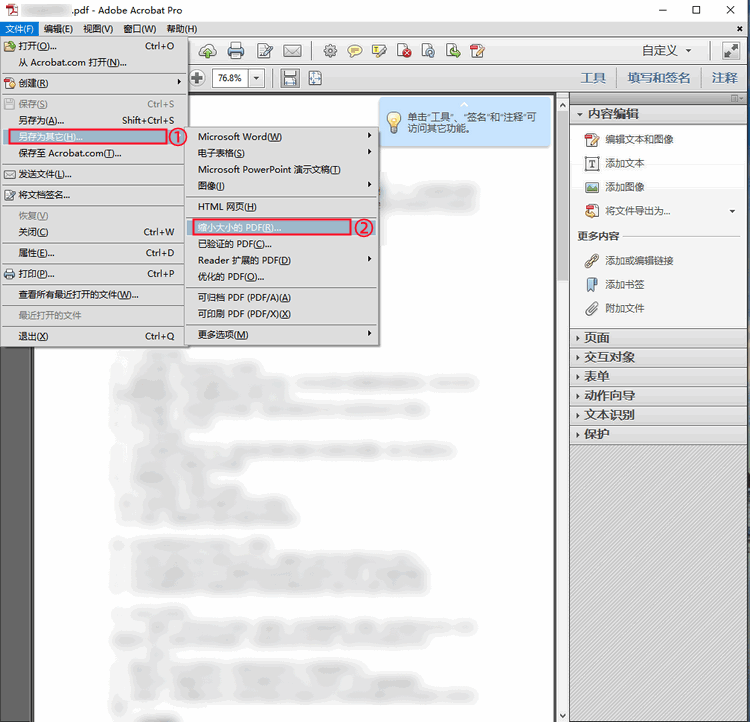Click the fit width scrolling icon
750x722 pixels.
[290, 78]
